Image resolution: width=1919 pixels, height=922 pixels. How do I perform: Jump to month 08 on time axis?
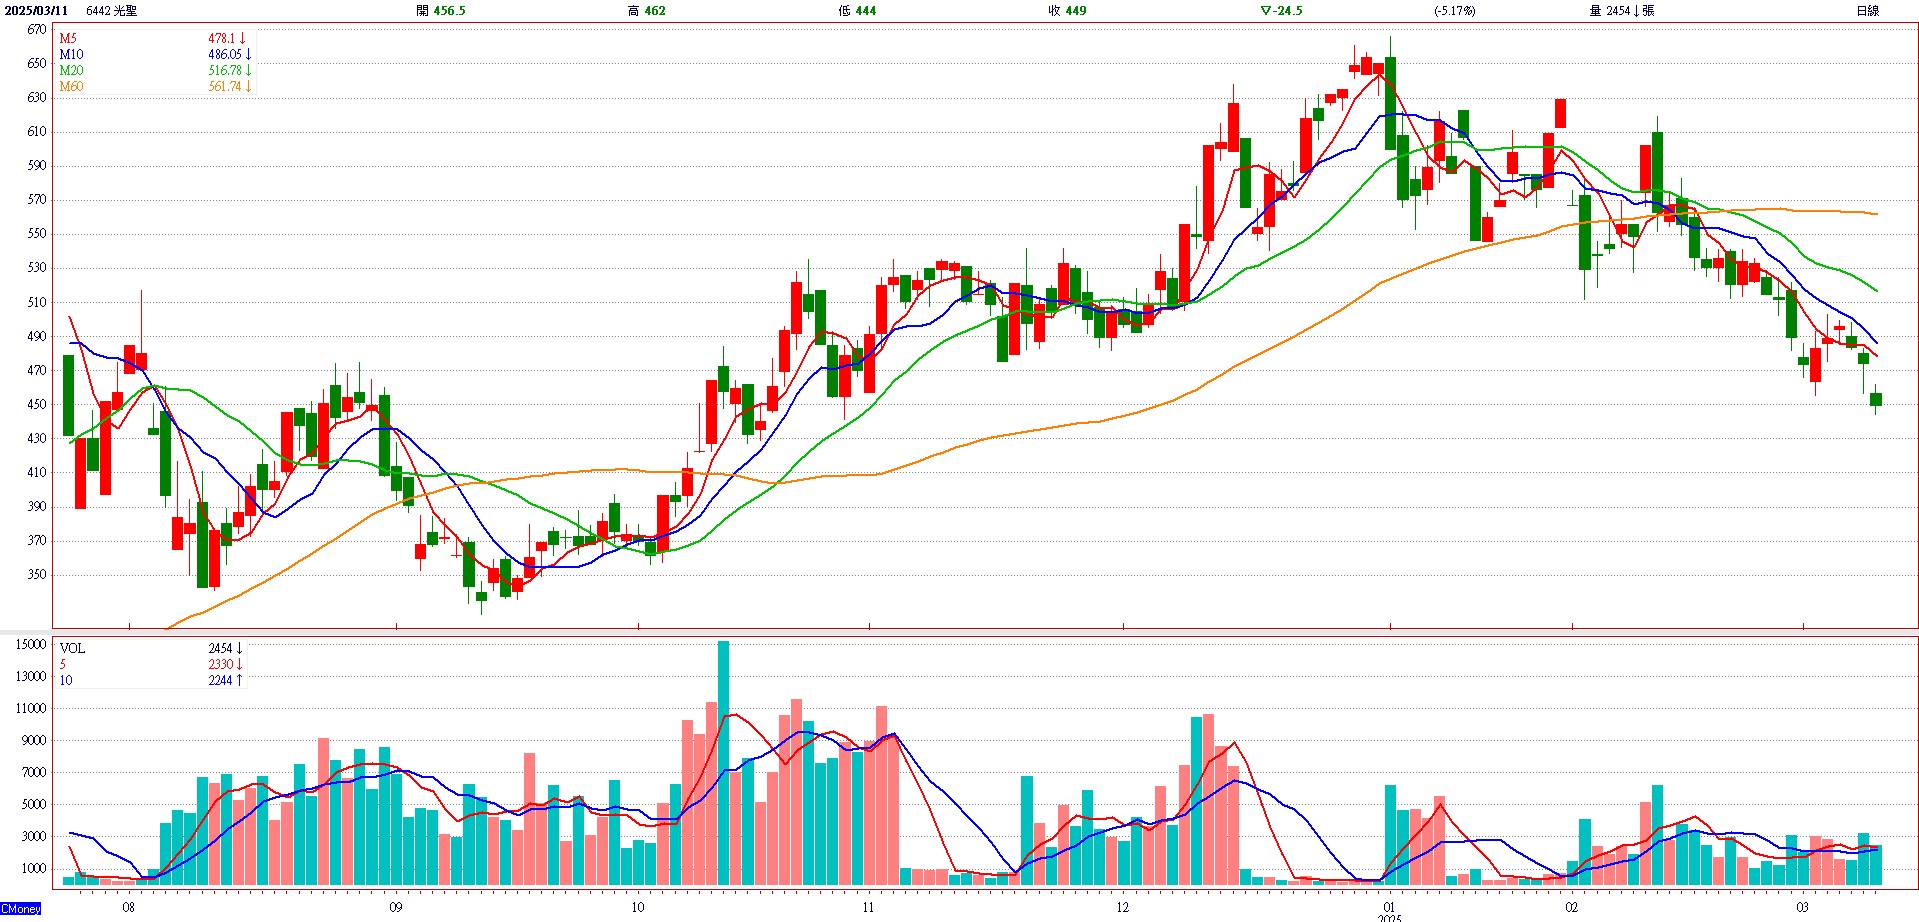tap(128, 908)
